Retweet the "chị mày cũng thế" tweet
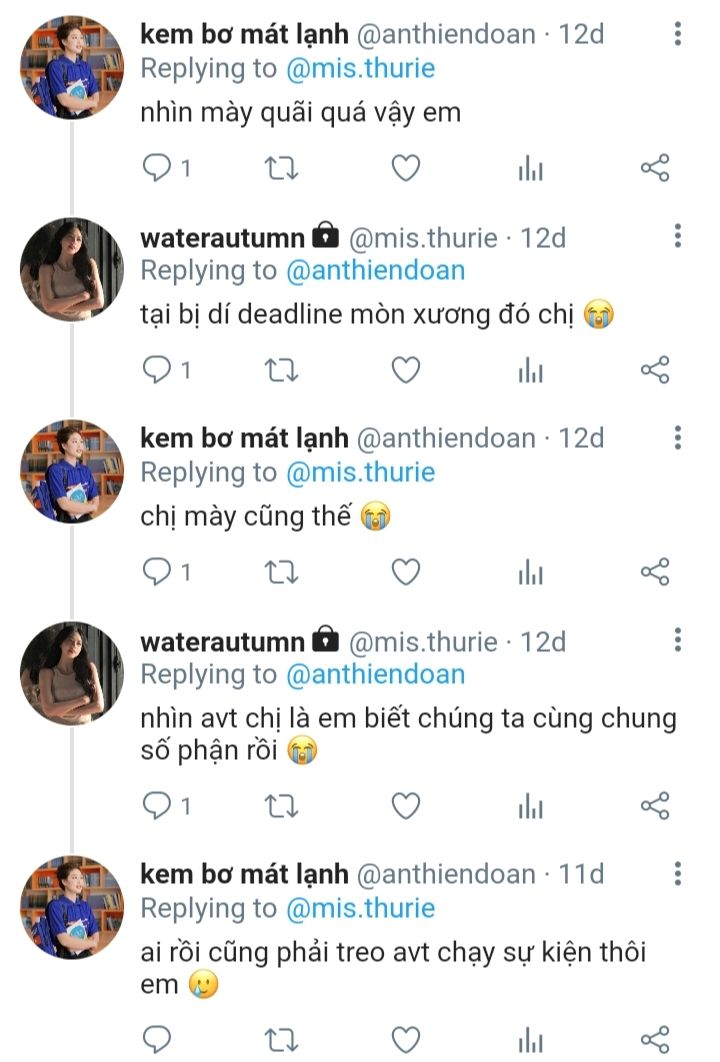The height and width of the screenshot is (1062, 720). click(x=280, y=572)
